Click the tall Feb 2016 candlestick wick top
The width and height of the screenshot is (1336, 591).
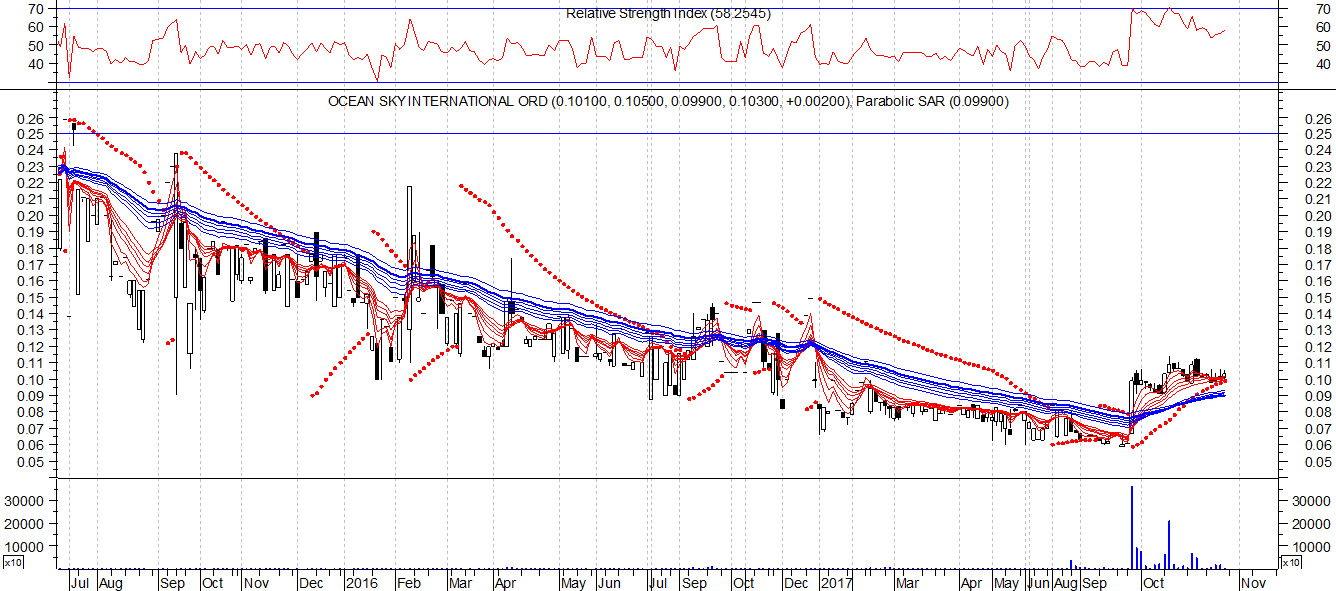click(x=409, y=187)
